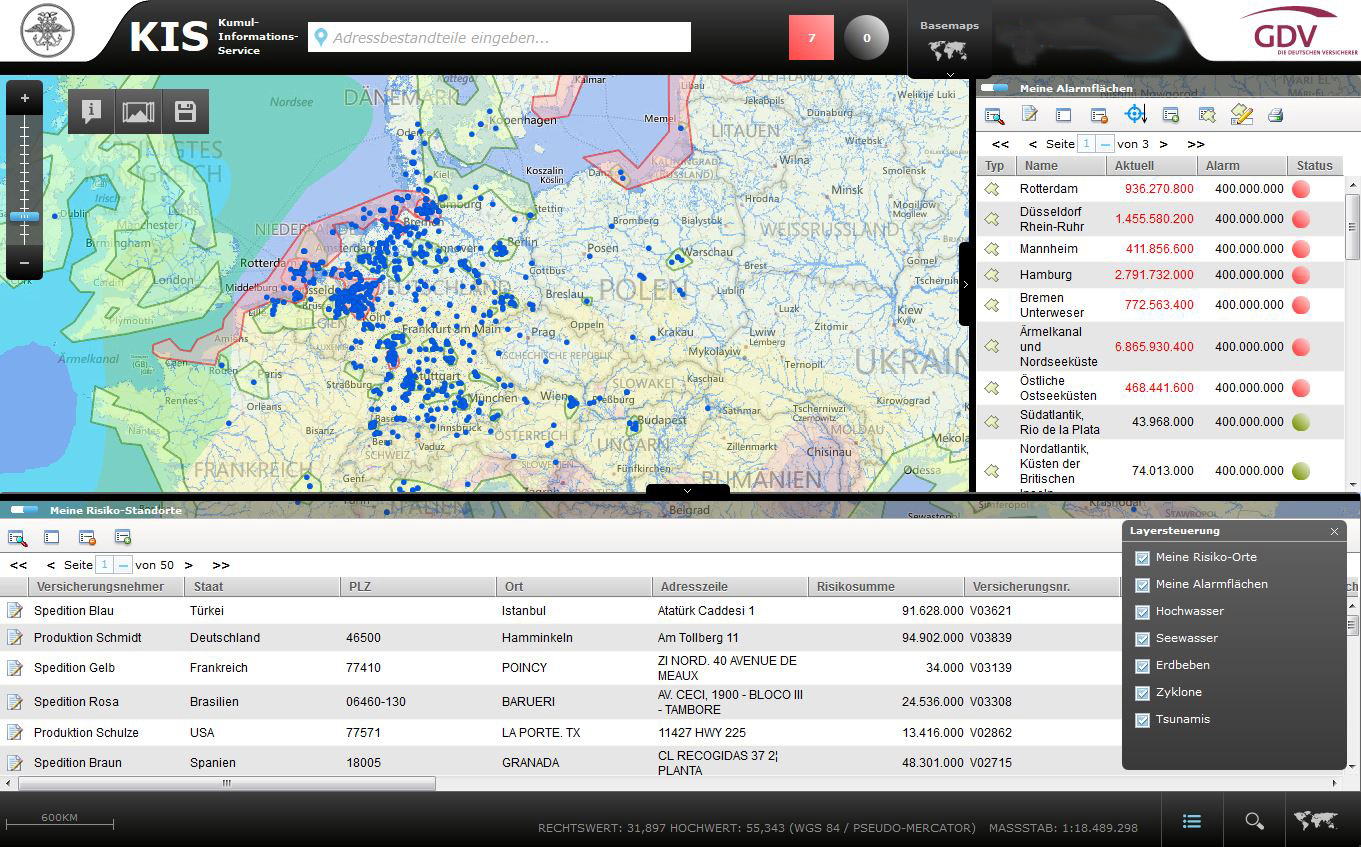The width and height of the screenshot is (1361, 847).
Task: Toggle the Meine Risiko-Standorte panel switch
Action: tap(25, 510)
